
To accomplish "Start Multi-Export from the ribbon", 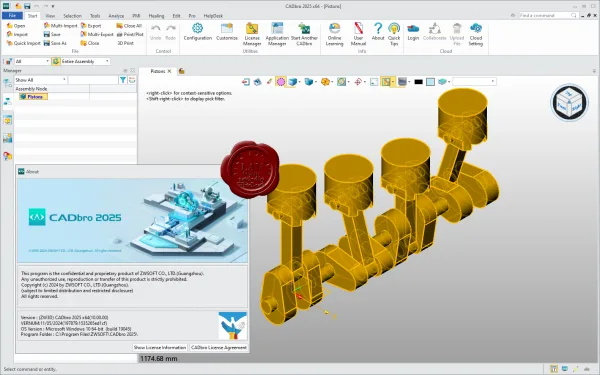I will [x=97, y=34].
